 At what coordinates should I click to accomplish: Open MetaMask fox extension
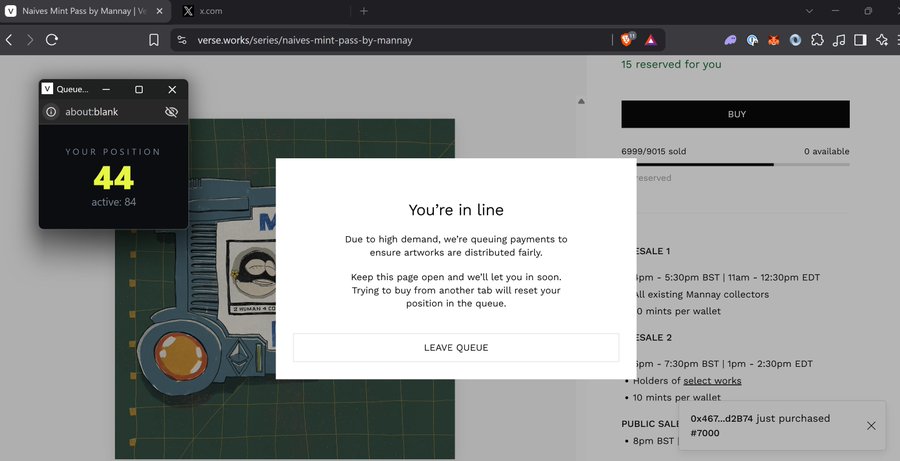point(774,40)
